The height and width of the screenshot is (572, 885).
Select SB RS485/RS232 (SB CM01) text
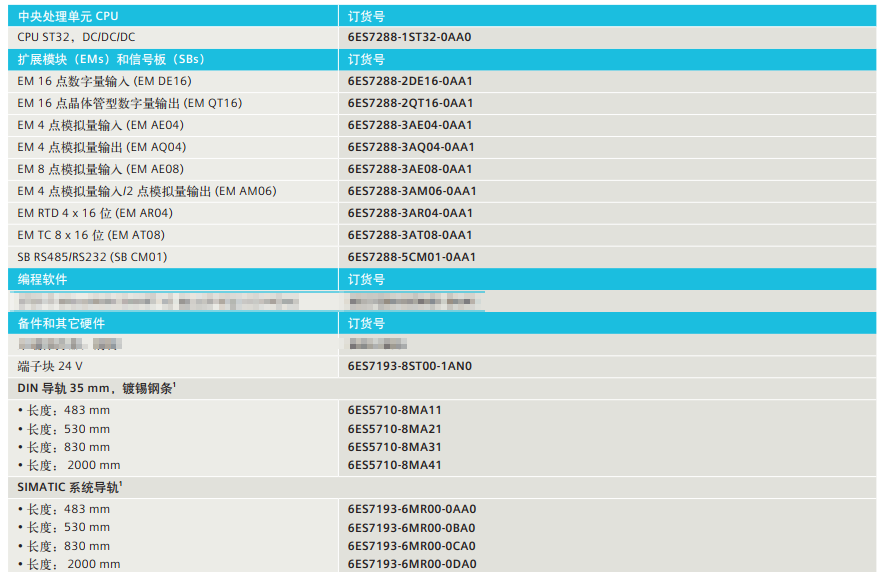point(93,257)
